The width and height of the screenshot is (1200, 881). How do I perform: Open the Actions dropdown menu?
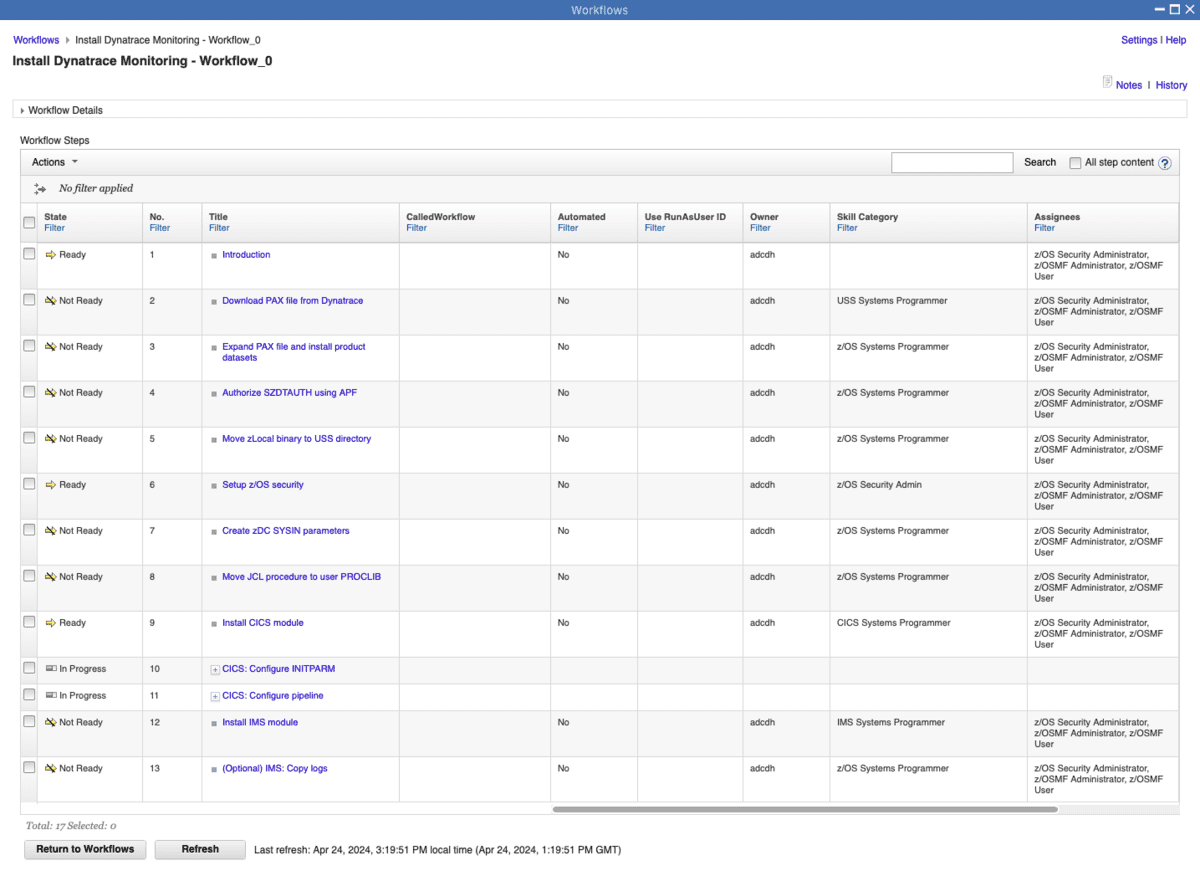[x=54, y=161]
